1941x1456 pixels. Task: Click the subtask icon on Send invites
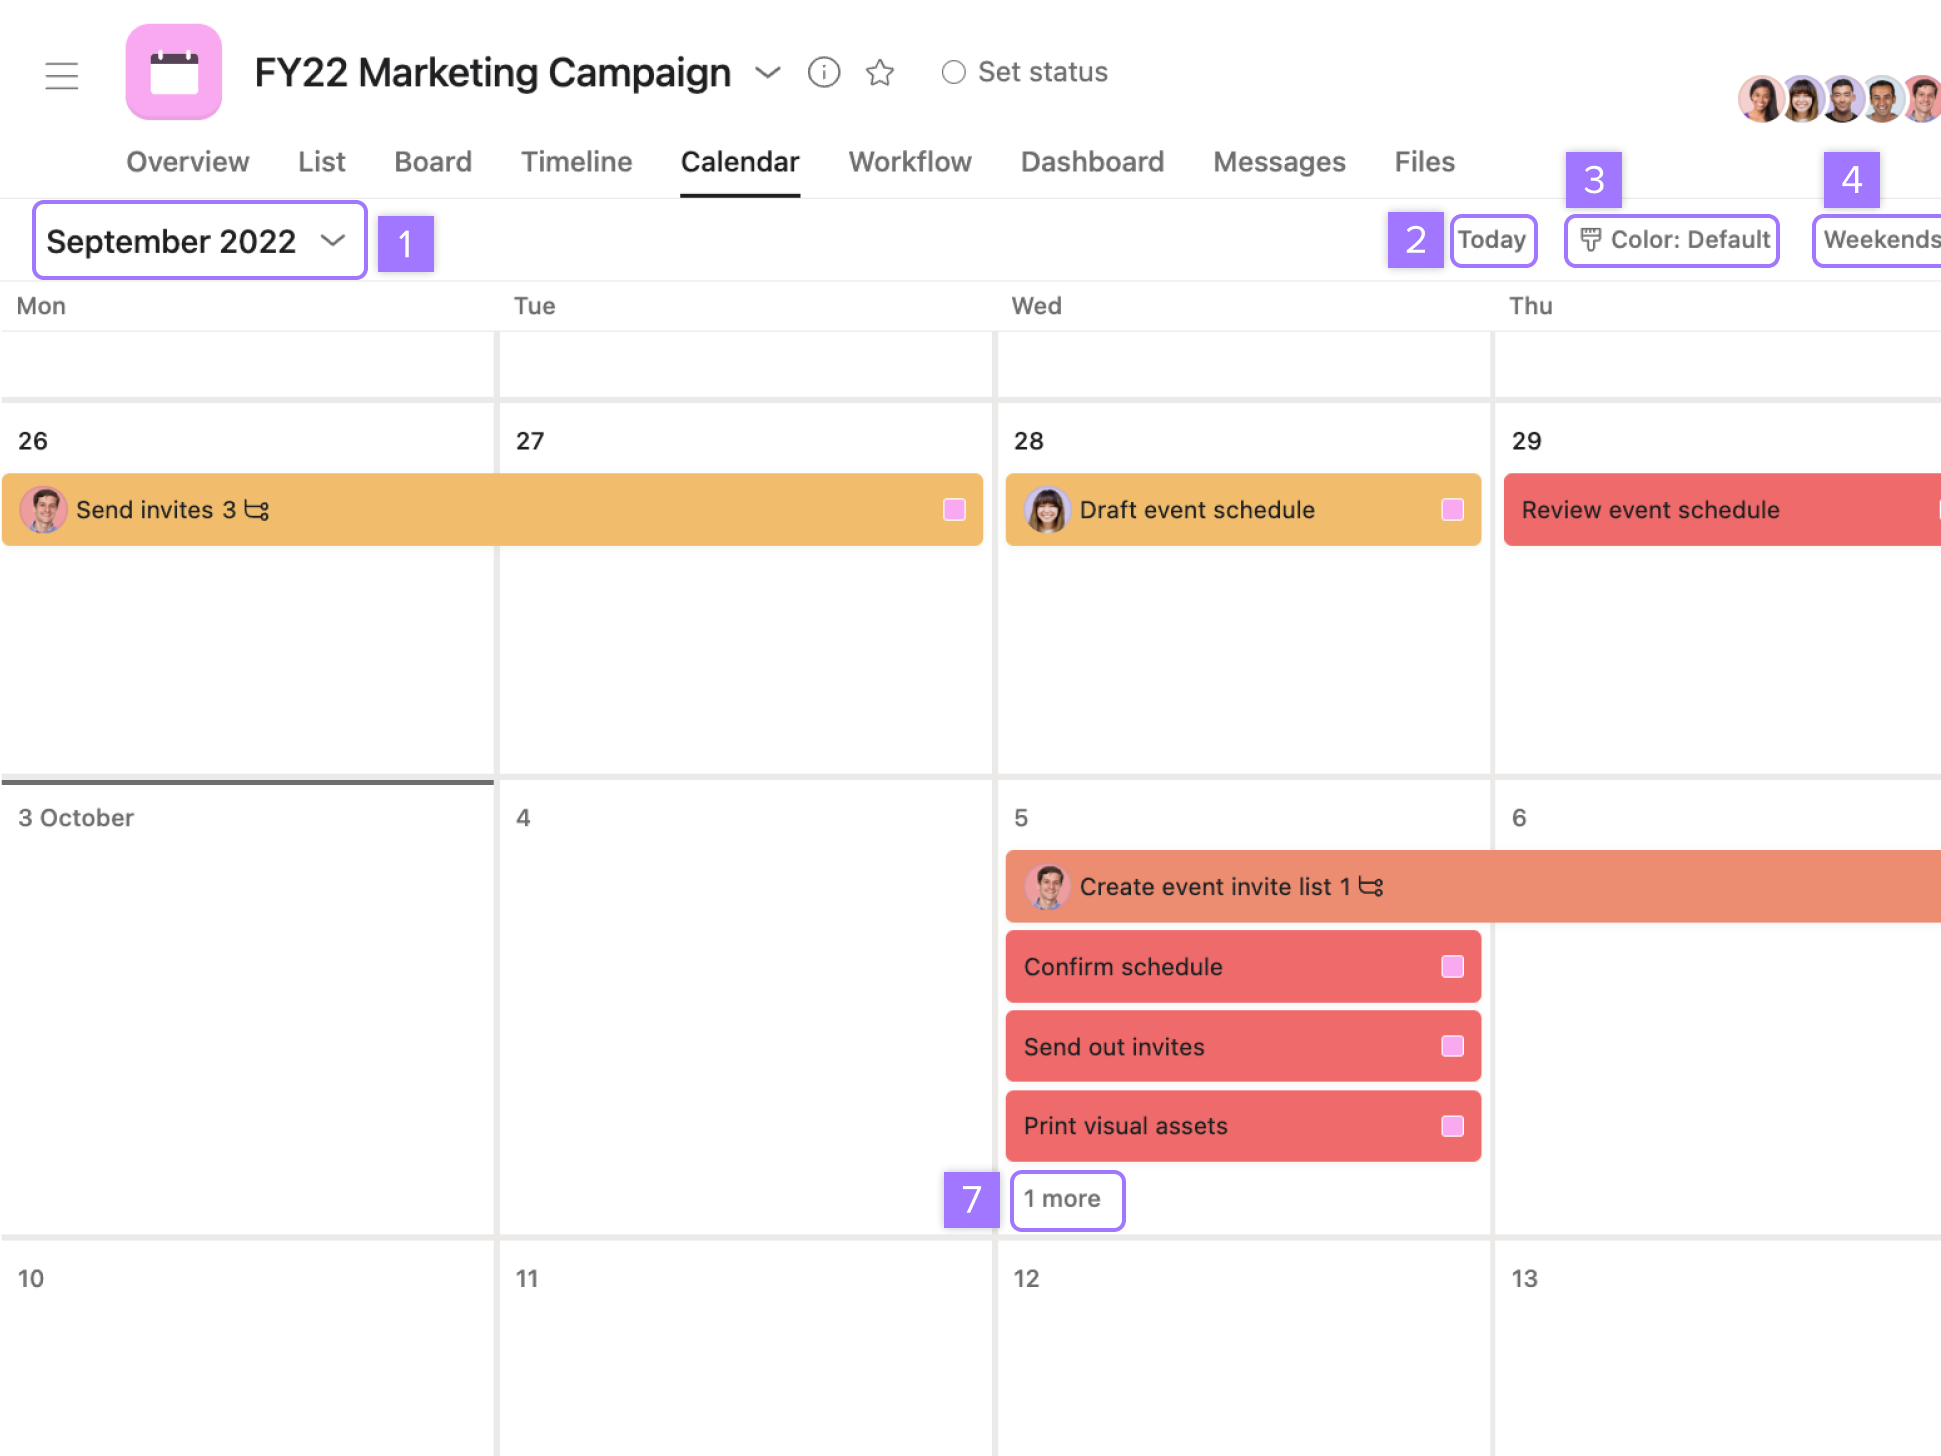click(257, 510)
